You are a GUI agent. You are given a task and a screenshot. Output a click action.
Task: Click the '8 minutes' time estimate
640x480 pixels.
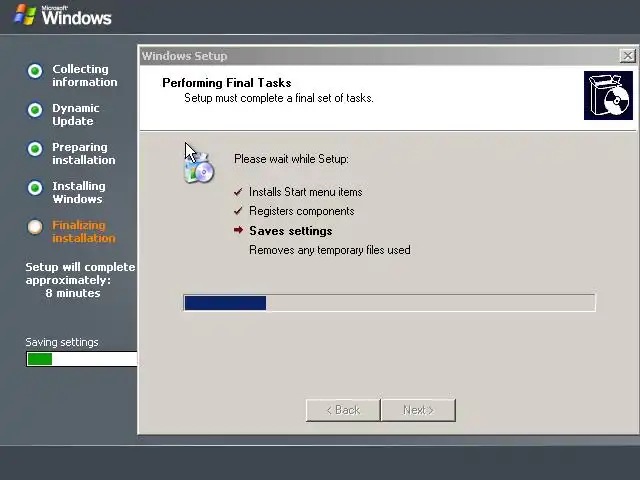coord(73,293)
